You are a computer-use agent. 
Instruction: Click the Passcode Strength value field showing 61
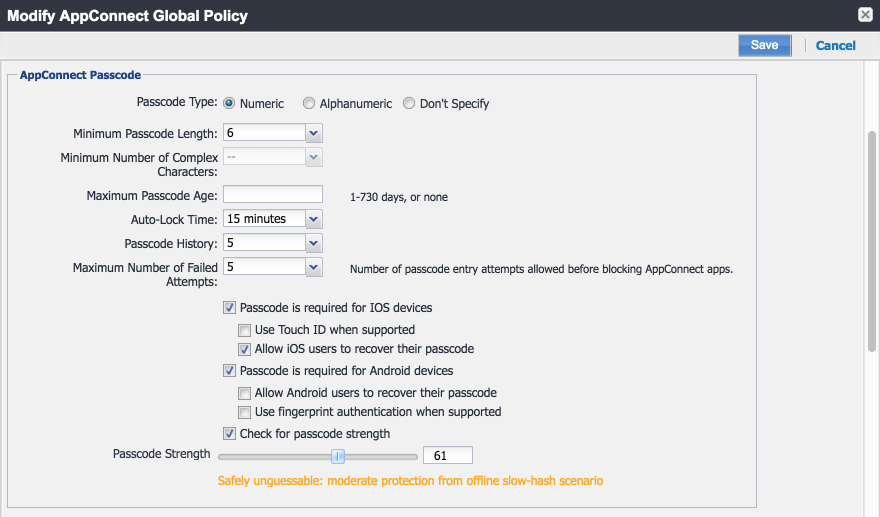(448, 455)
